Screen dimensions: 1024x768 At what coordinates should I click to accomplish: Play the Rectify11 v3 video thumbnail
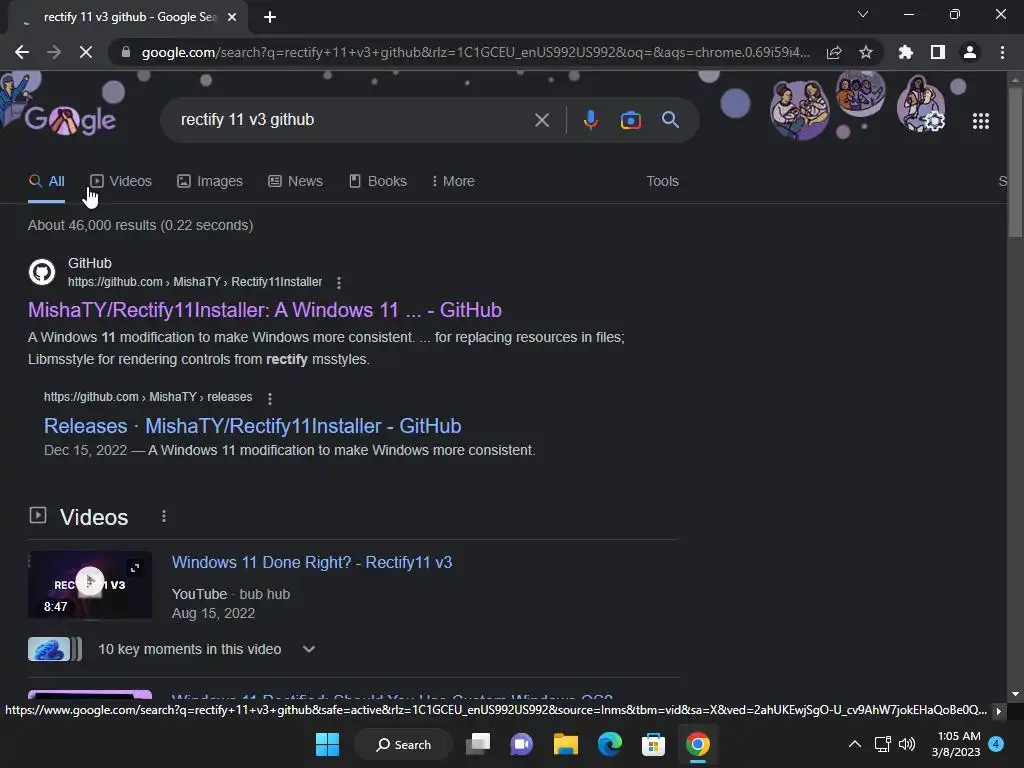click(90, 584)
